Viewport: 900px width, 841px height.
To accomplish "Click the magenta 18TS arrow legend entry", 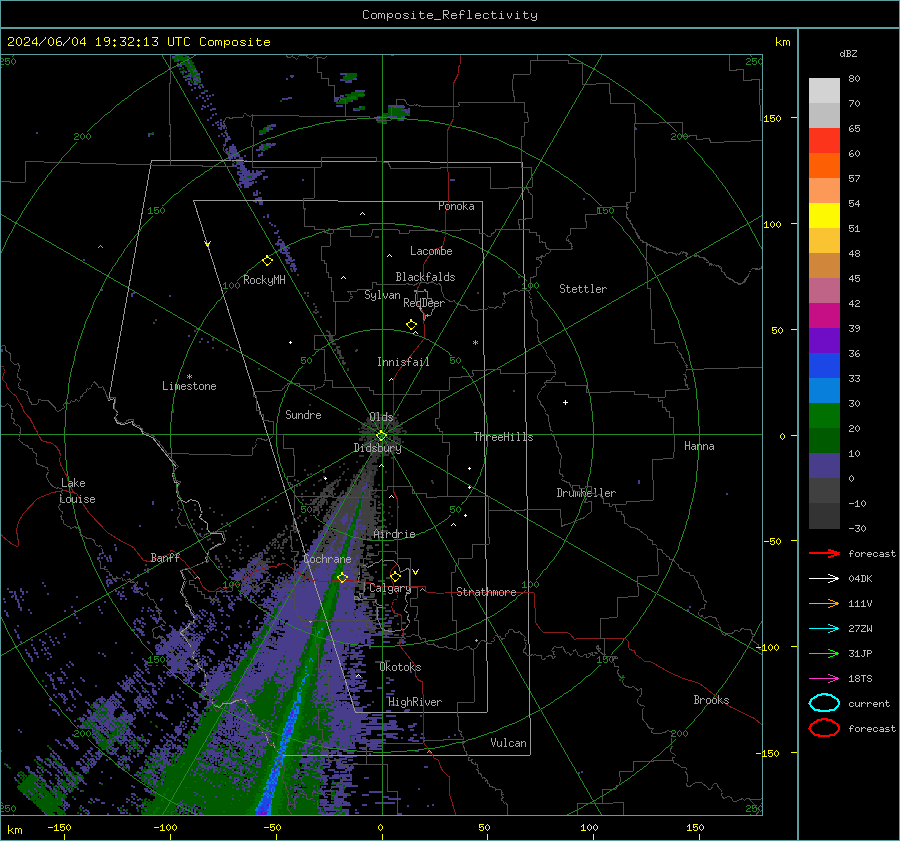I will (x=824, y=679).
